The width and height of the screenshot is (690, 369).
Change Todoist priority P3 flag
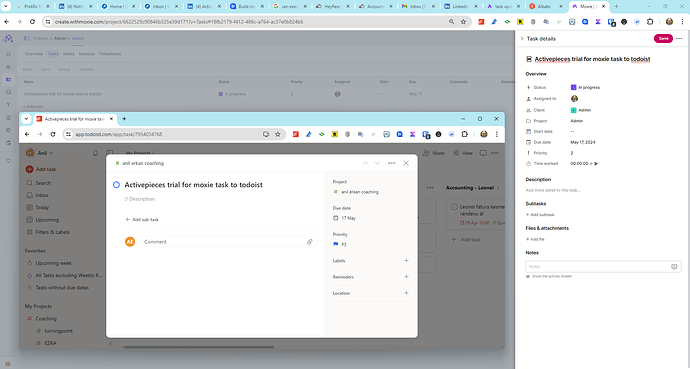pos(340,244)
